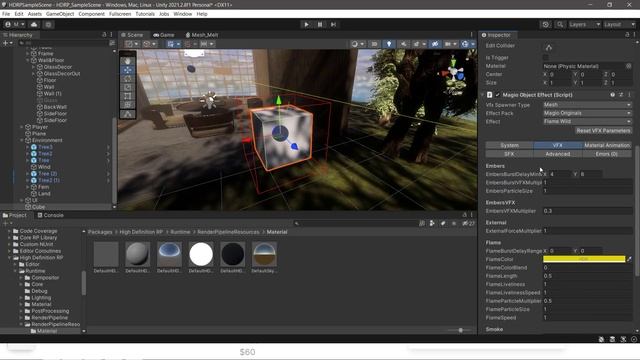This screenshot has width=640, height=360.
Task: Click the yellow FlameColor swatch
Action: (584, 259)
